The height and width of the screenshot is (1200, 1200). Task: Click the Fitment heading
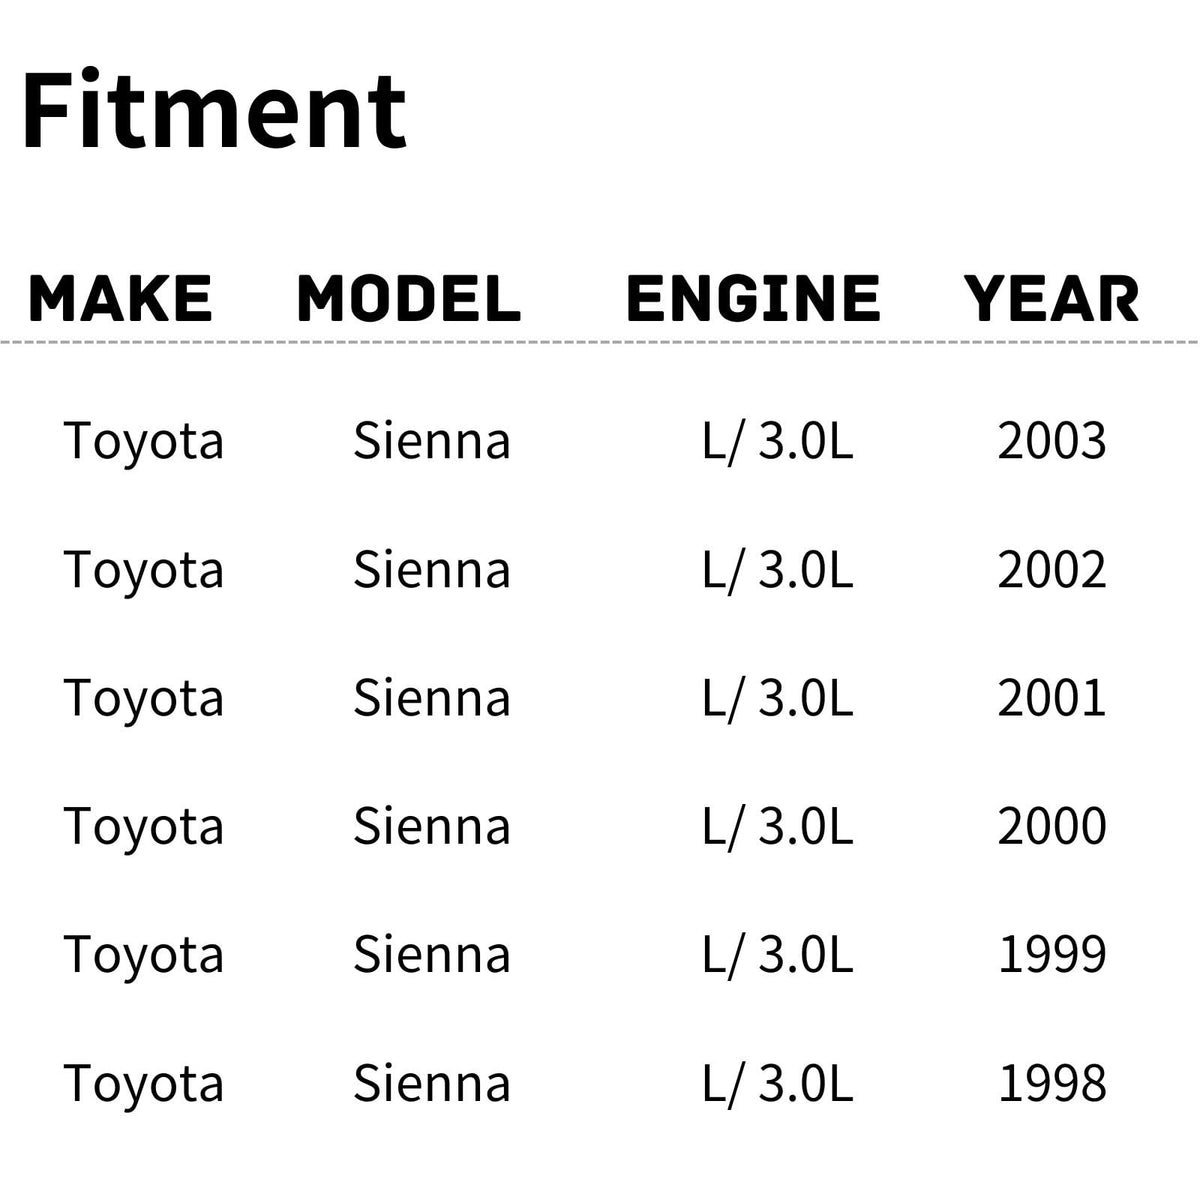click(213, 108)
